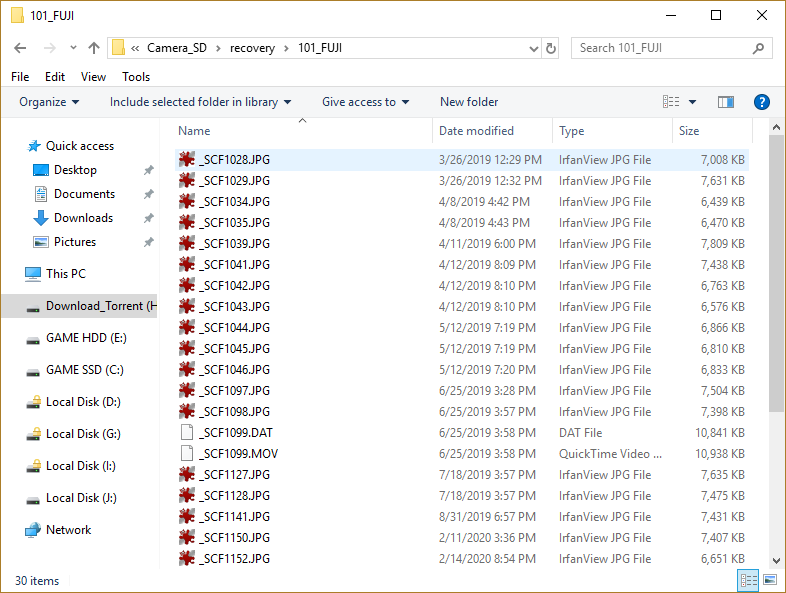Screen dimensions: 786x593
Task: Select Local Disk (G:)
Action: pos(83,434)
